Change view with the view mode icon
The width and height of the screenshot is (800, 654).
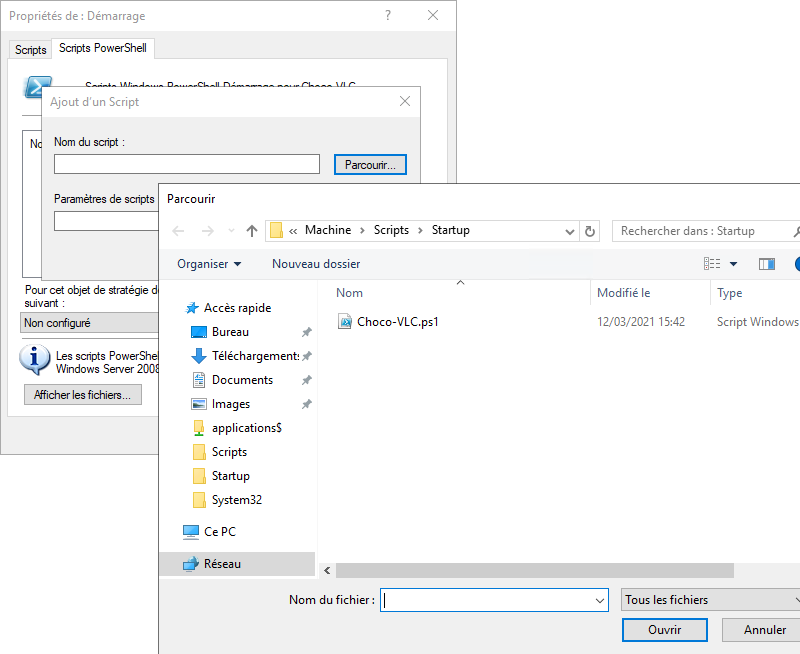(712, 264)
